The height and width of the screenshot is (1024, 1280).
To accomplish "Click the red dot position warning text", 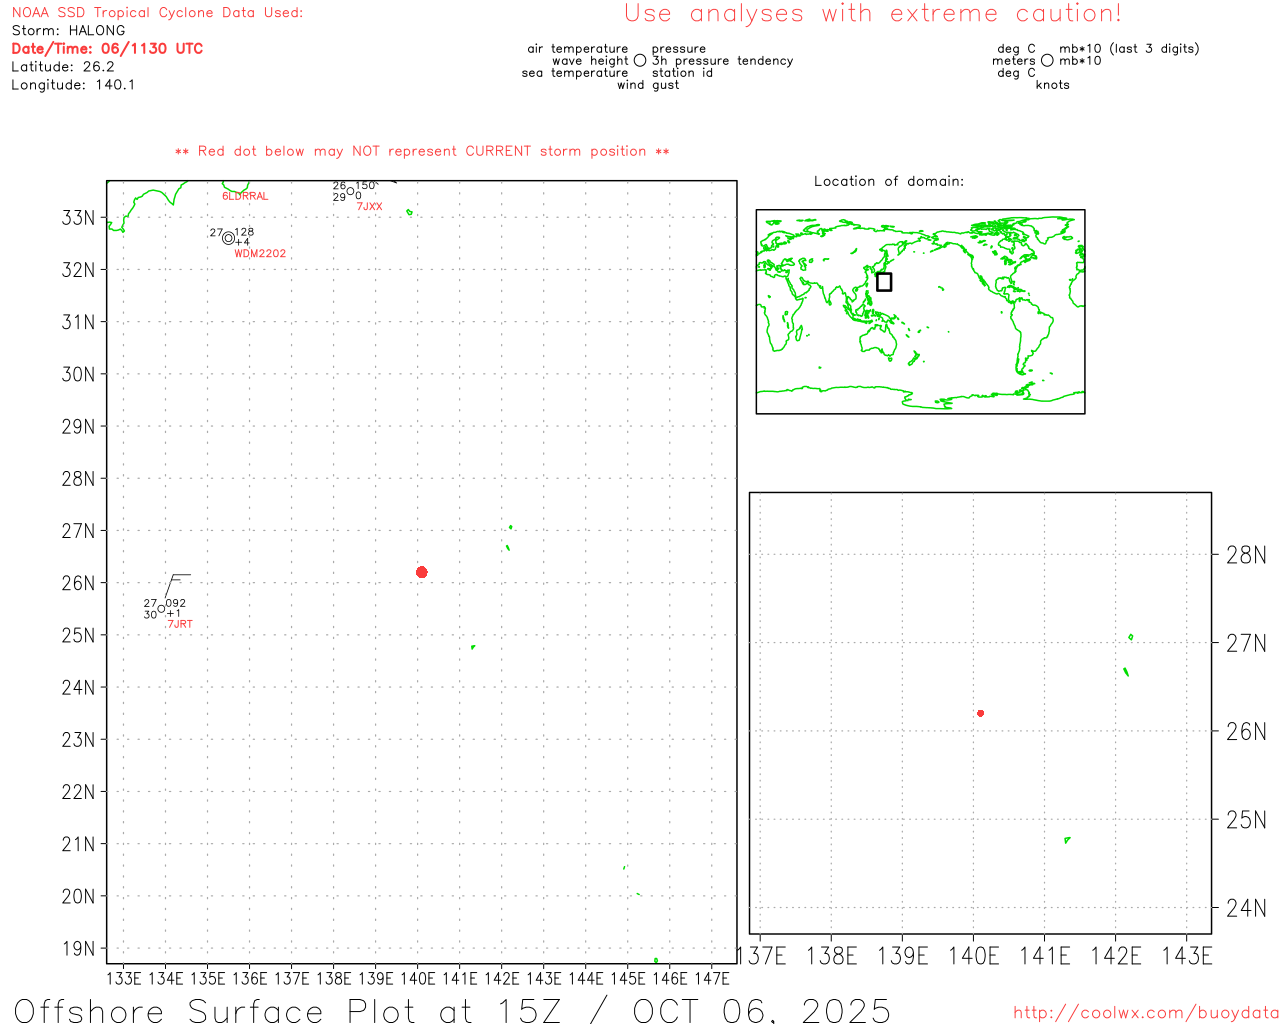I will tap(421, 152).
